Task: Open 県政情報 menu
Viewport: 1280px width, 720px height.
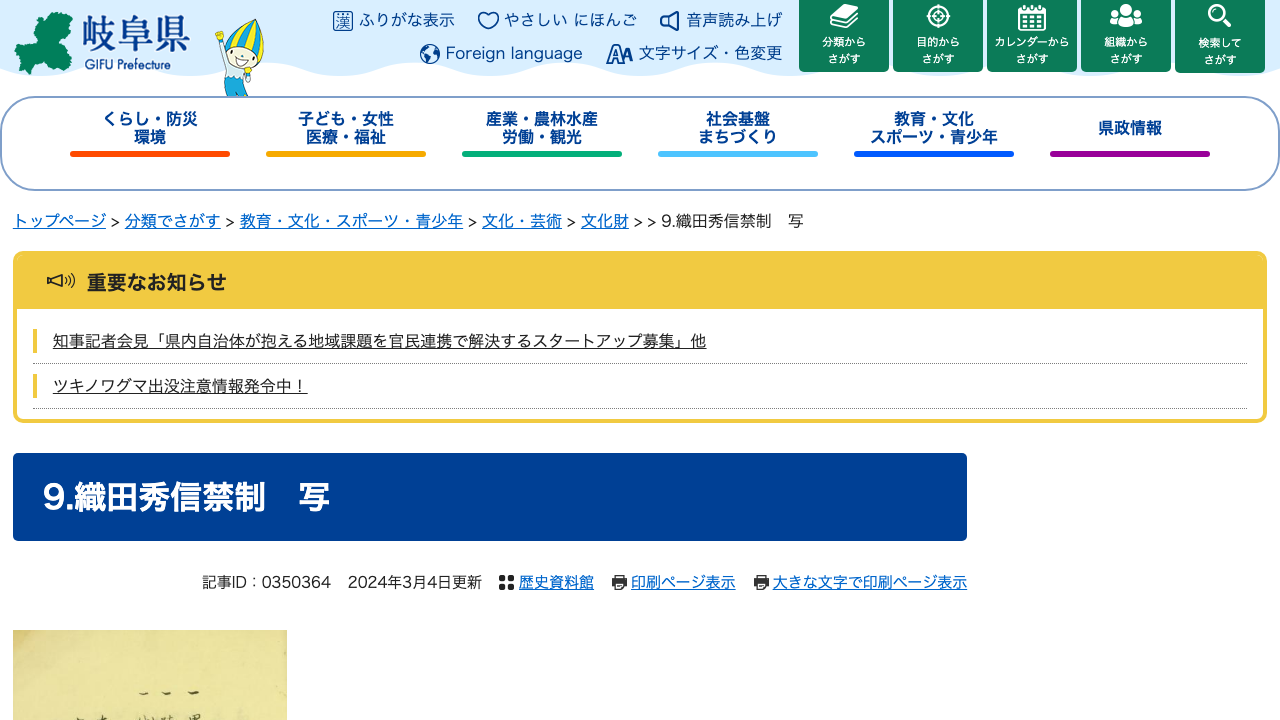Action: (1130, 132)
